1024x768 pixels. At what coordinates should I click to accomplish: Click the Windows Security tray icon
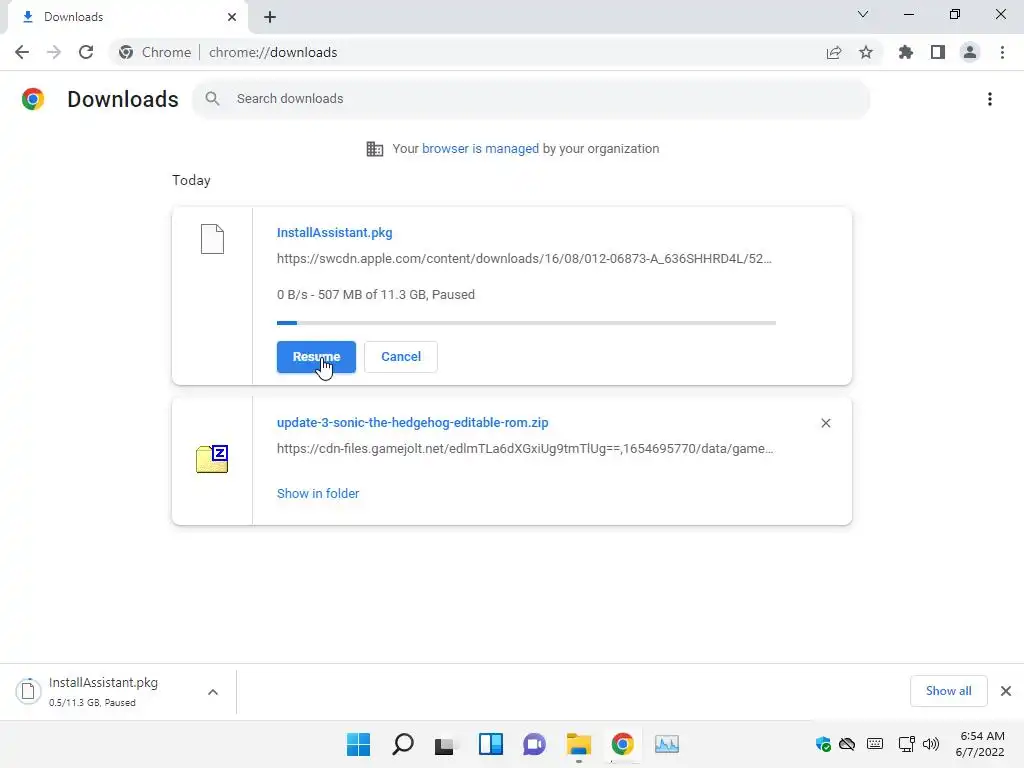click(823, 744)
